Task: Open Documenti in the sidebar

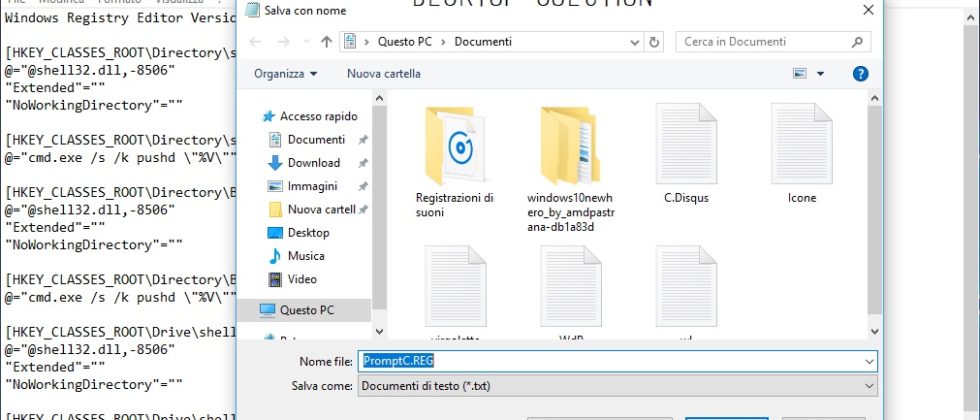Action: point(316,139)
